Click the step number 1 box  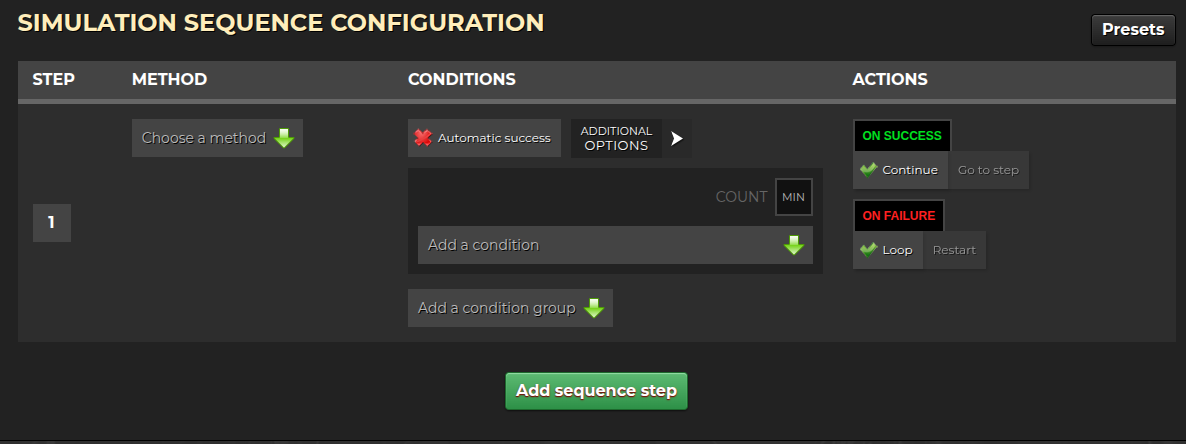pos(51,222)
